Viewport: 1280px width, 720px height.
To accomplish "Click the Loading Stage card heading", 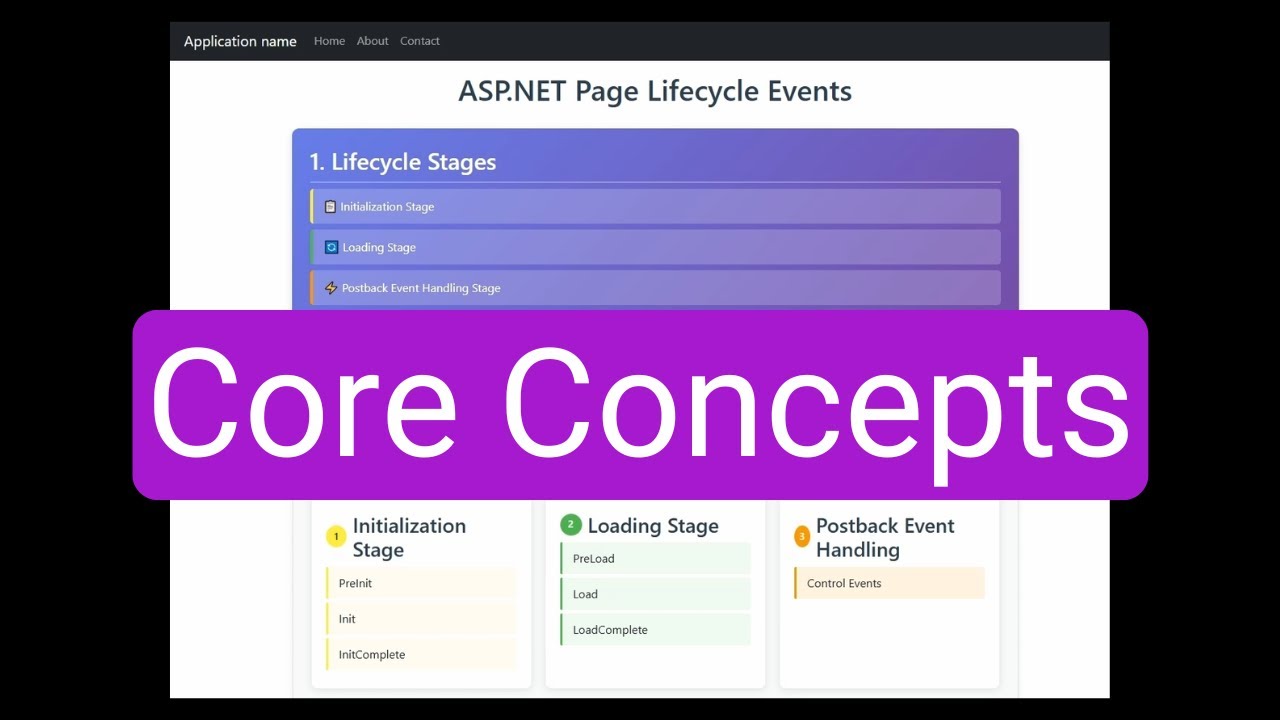I will click(653, 526).
